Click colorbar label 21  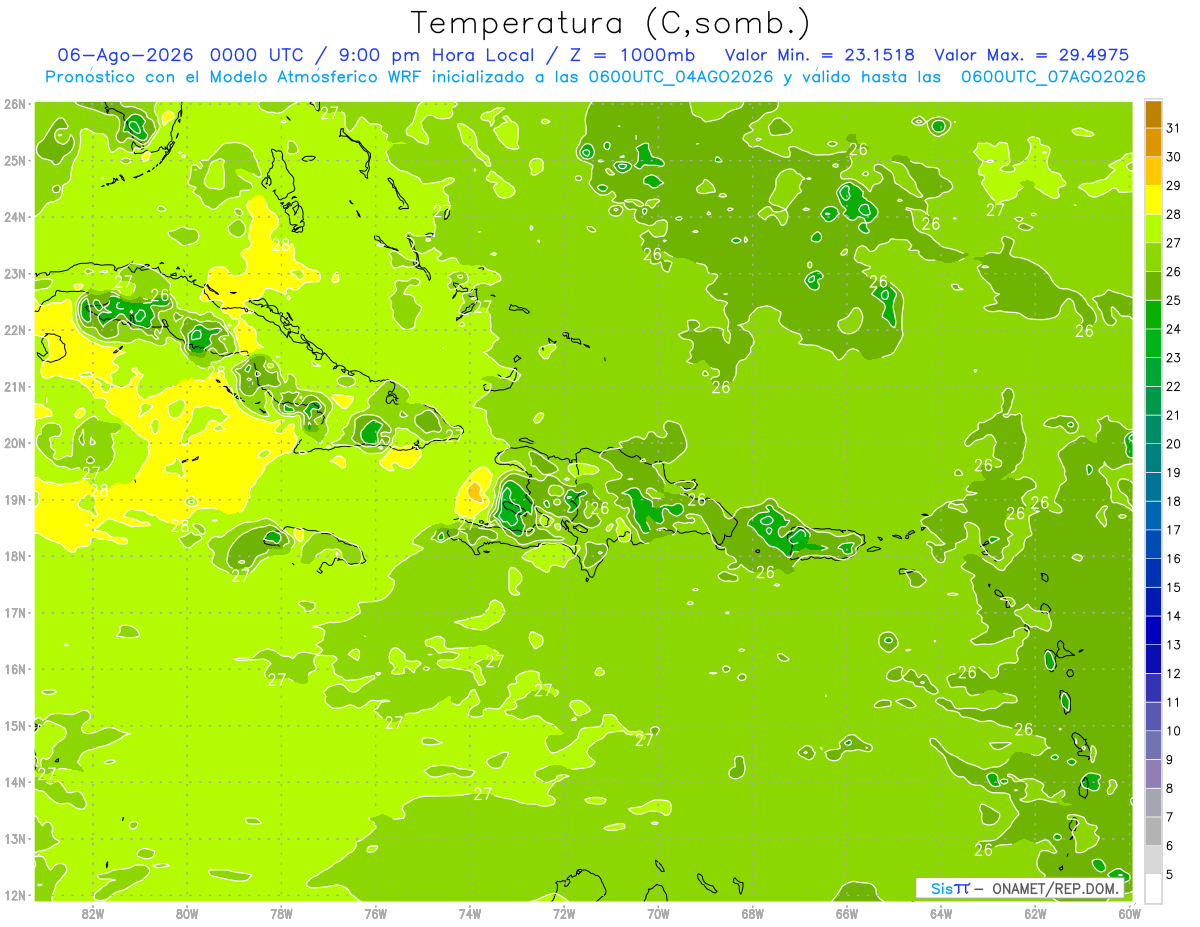pos(1173,415)
